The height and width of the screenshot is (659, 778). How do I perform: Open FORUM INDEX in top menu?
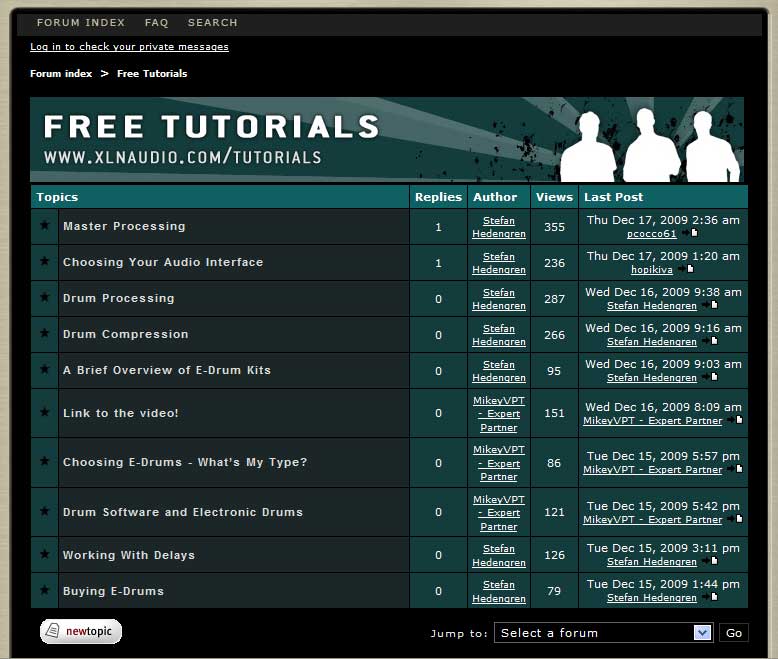[x=81, y=22]
